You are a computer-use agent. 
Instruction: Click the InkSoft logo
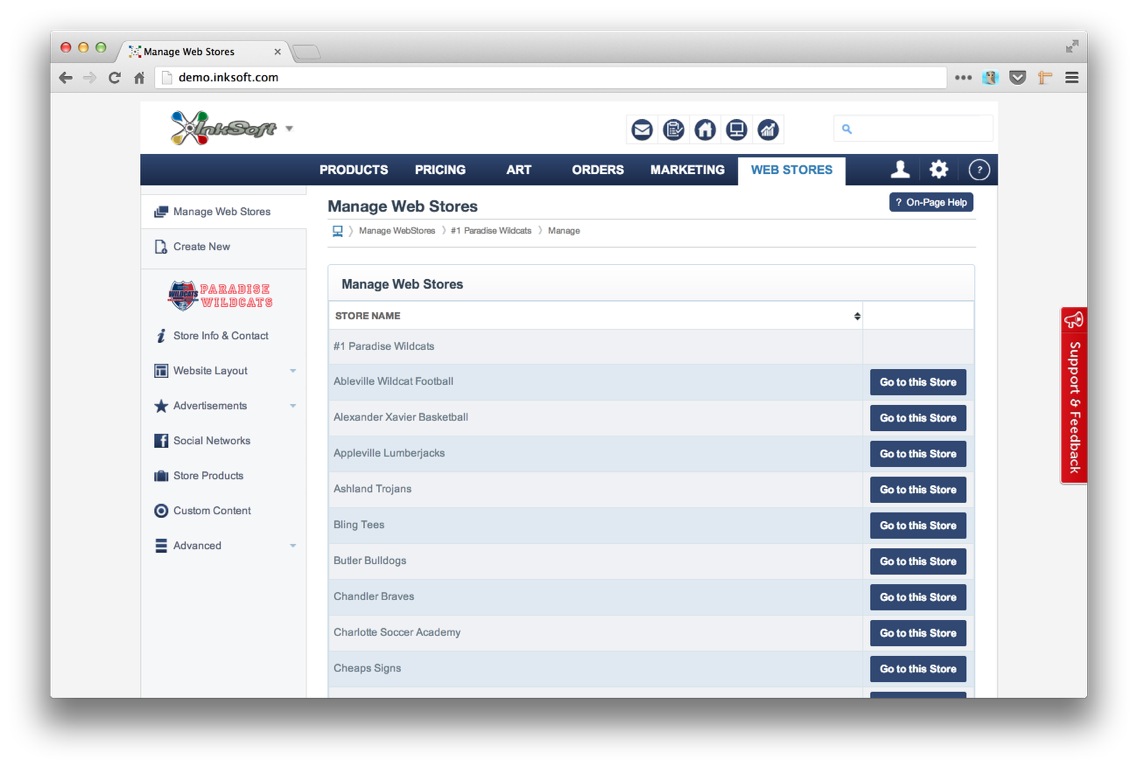click(x=223, y=128)
